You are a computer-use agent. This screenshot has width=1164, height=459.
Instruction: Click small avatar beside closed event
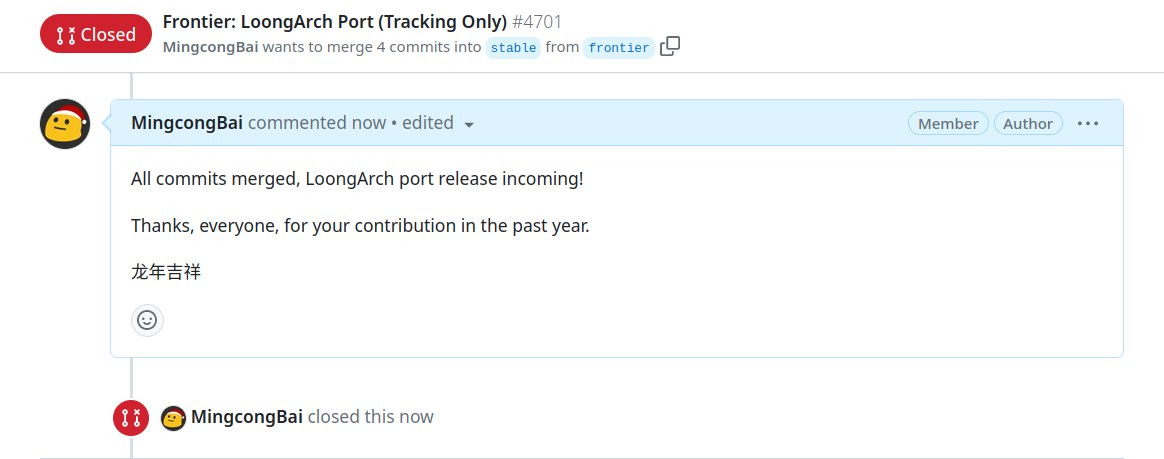pos(173,417)
